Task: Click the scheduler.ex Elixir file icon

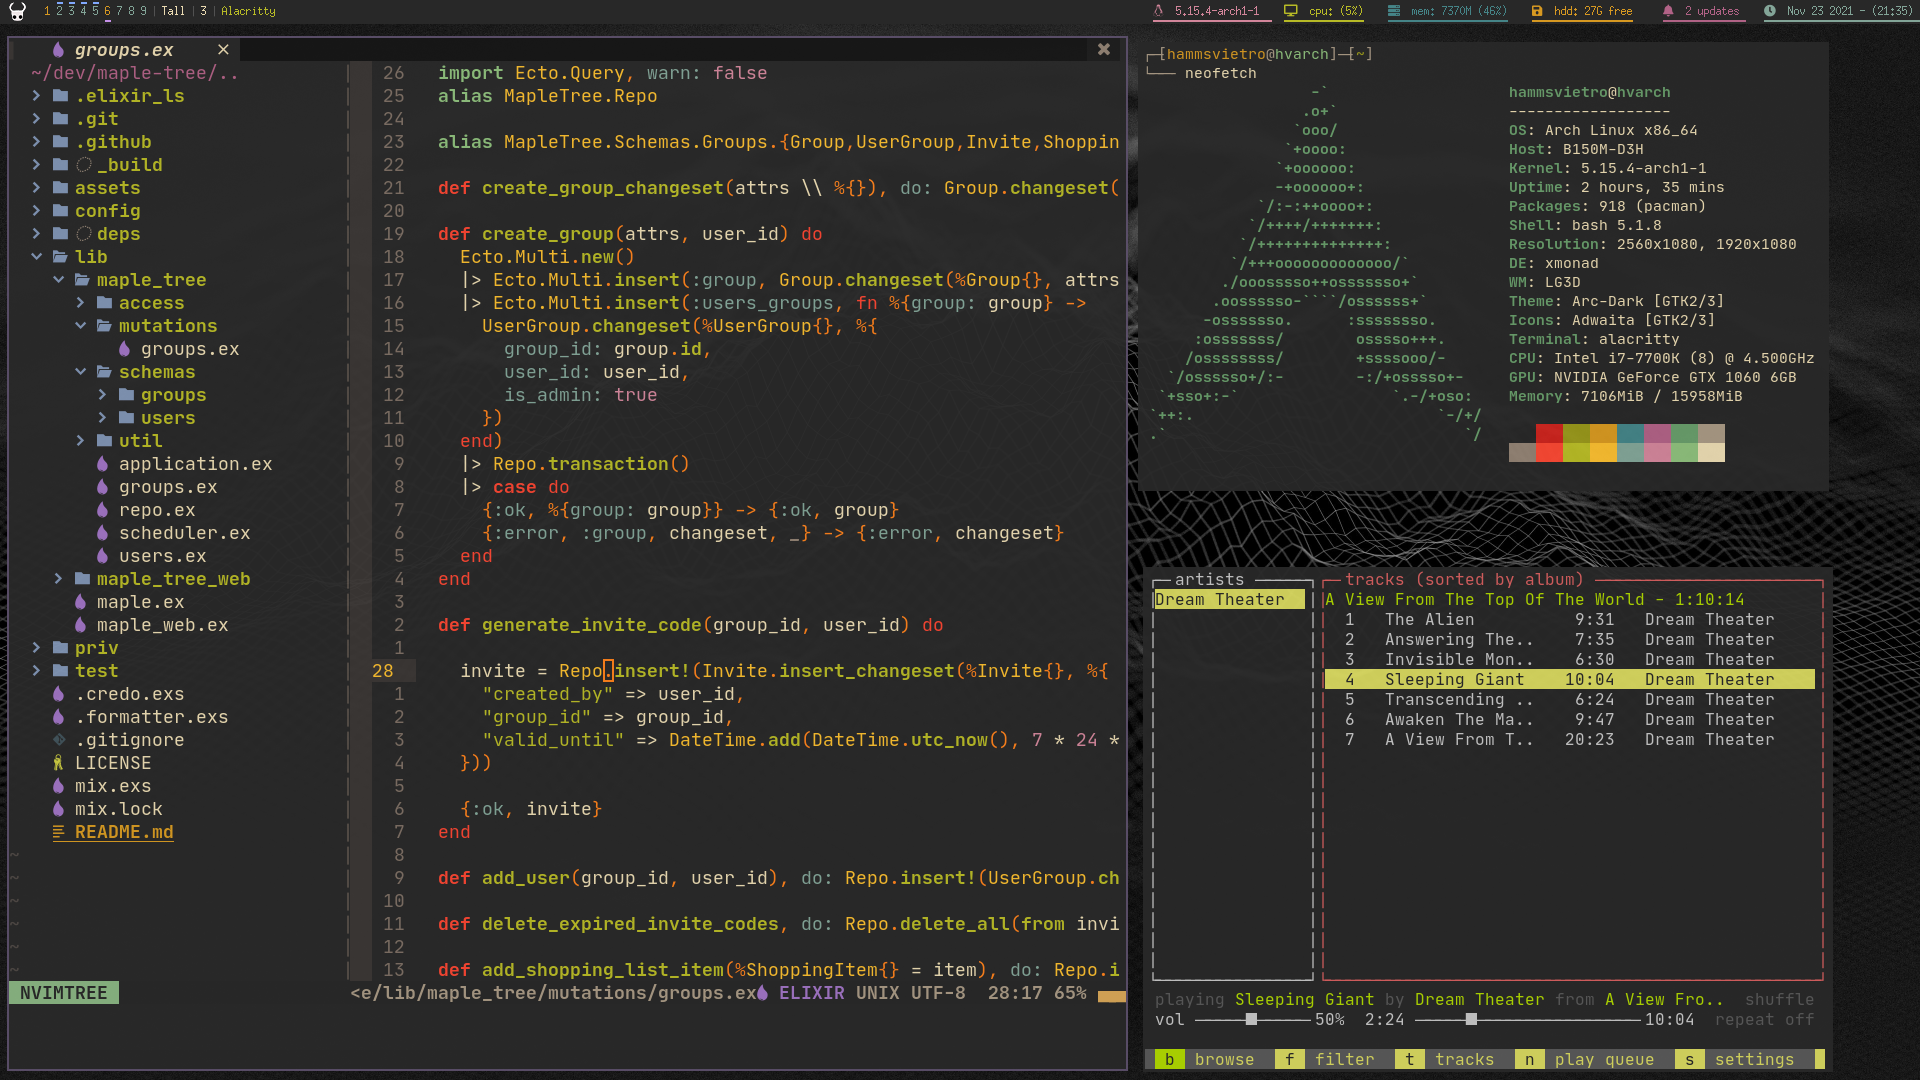Action: (102, 533)
